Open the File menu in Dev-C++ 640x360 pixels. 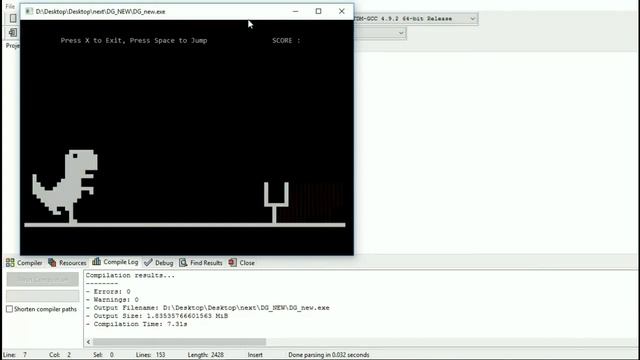coord(10,6)
